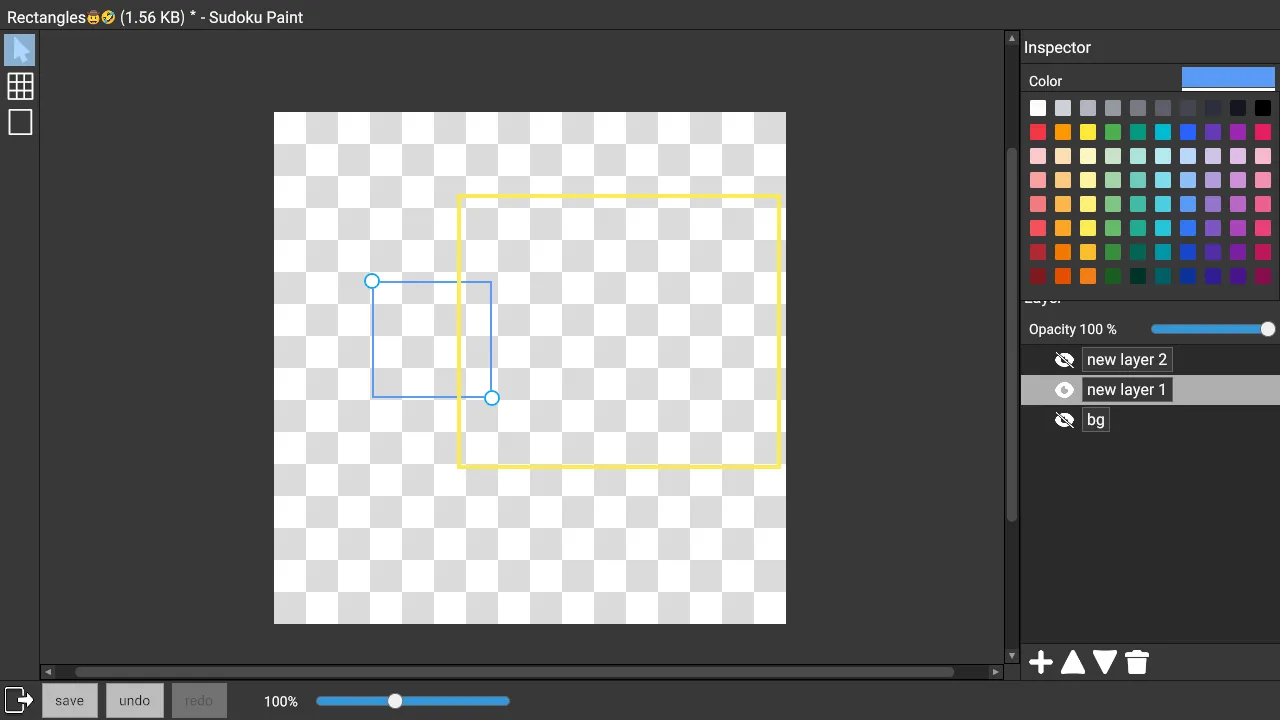Screen dimensions: 1280x720
Task: Click the zoom slider handle
Action: point(395,701)
